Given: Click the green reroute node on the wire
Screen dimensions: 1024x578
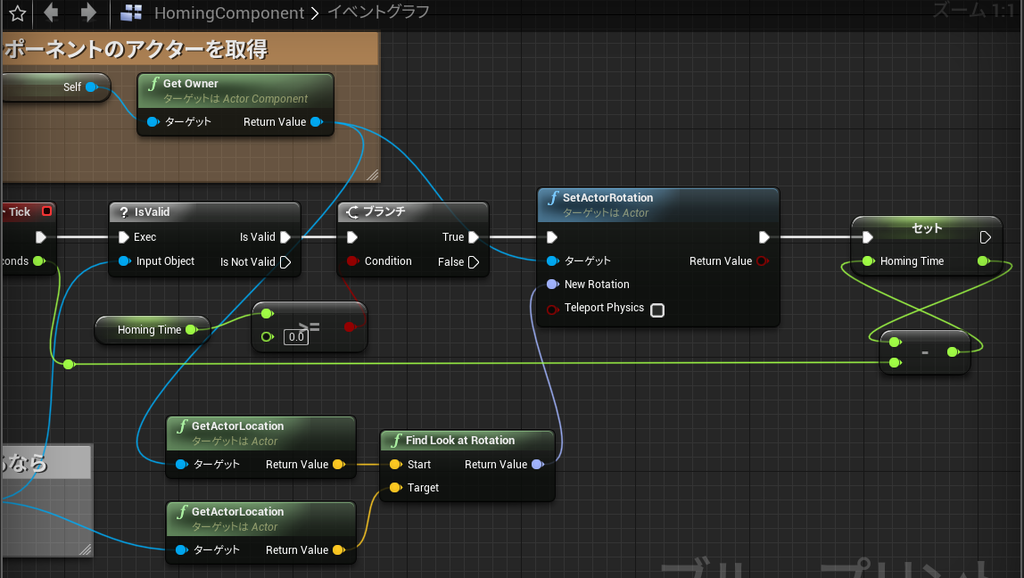Looking at the screenshot, I should tap(69, 364).
